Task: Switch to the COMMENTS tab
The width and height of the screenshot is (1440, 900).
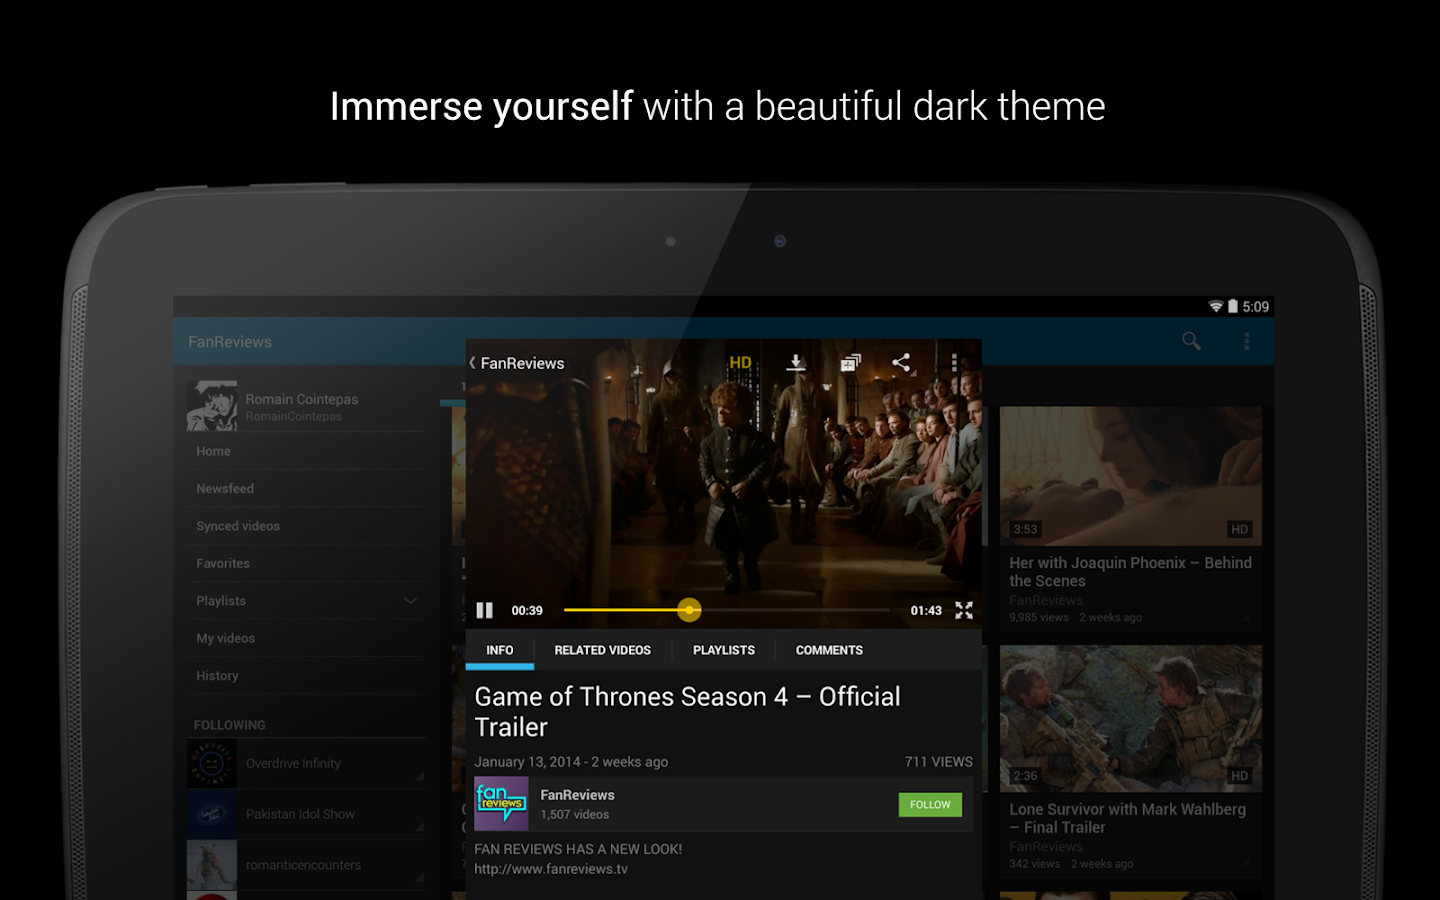Action: pos(828,650)
